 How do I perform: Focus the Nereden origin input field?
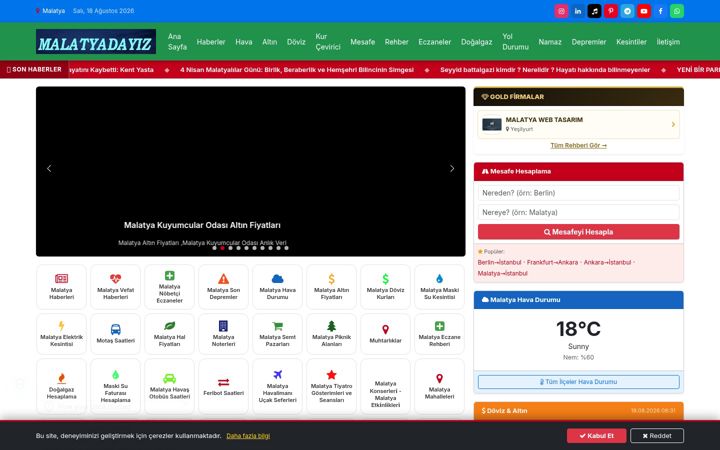click(x=579, y=193)
